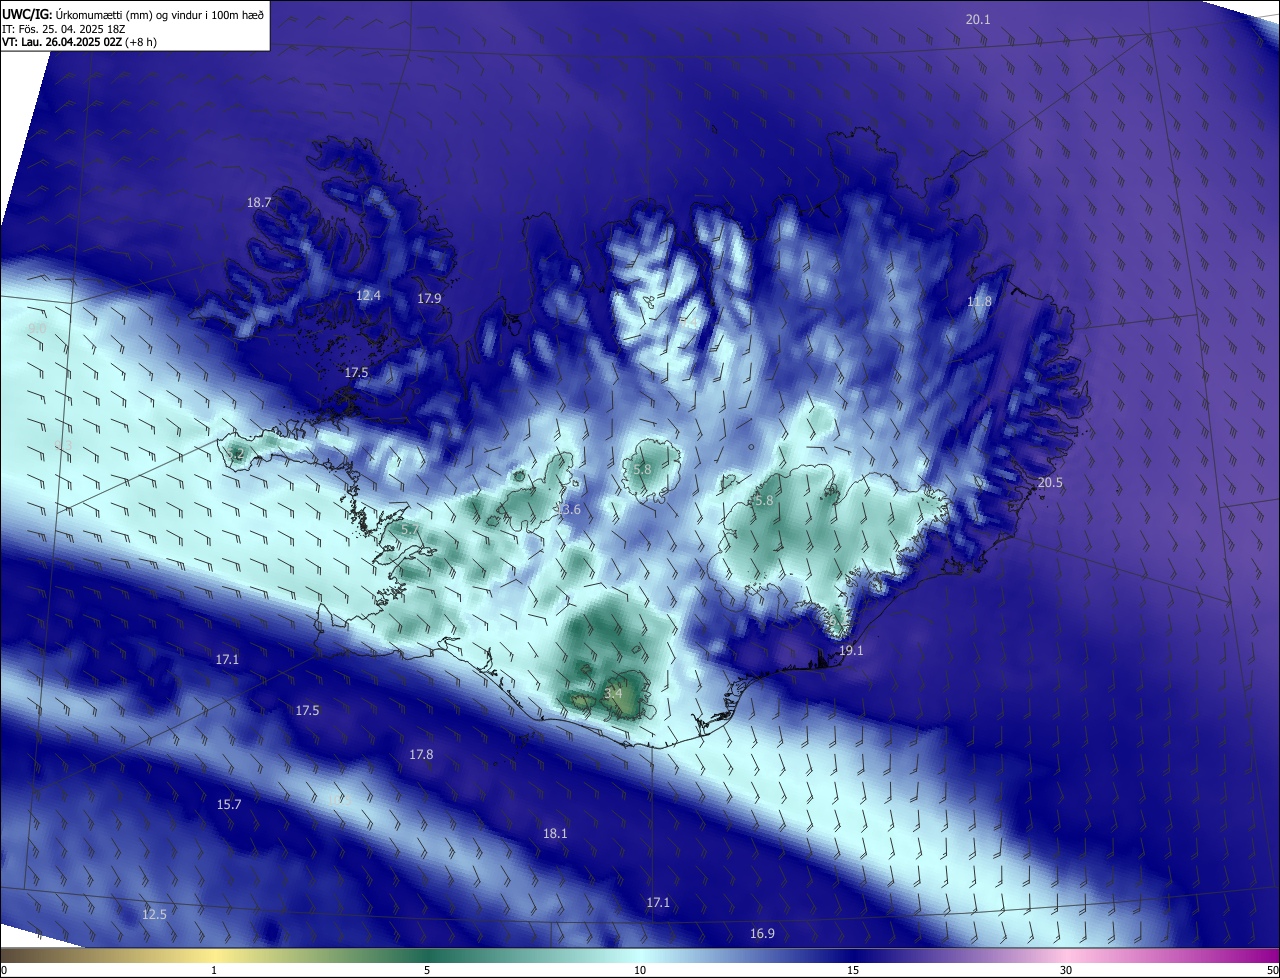Click the 13.6 value in central Iceland
1280x978 pixels.
click(x=568, y=510)
